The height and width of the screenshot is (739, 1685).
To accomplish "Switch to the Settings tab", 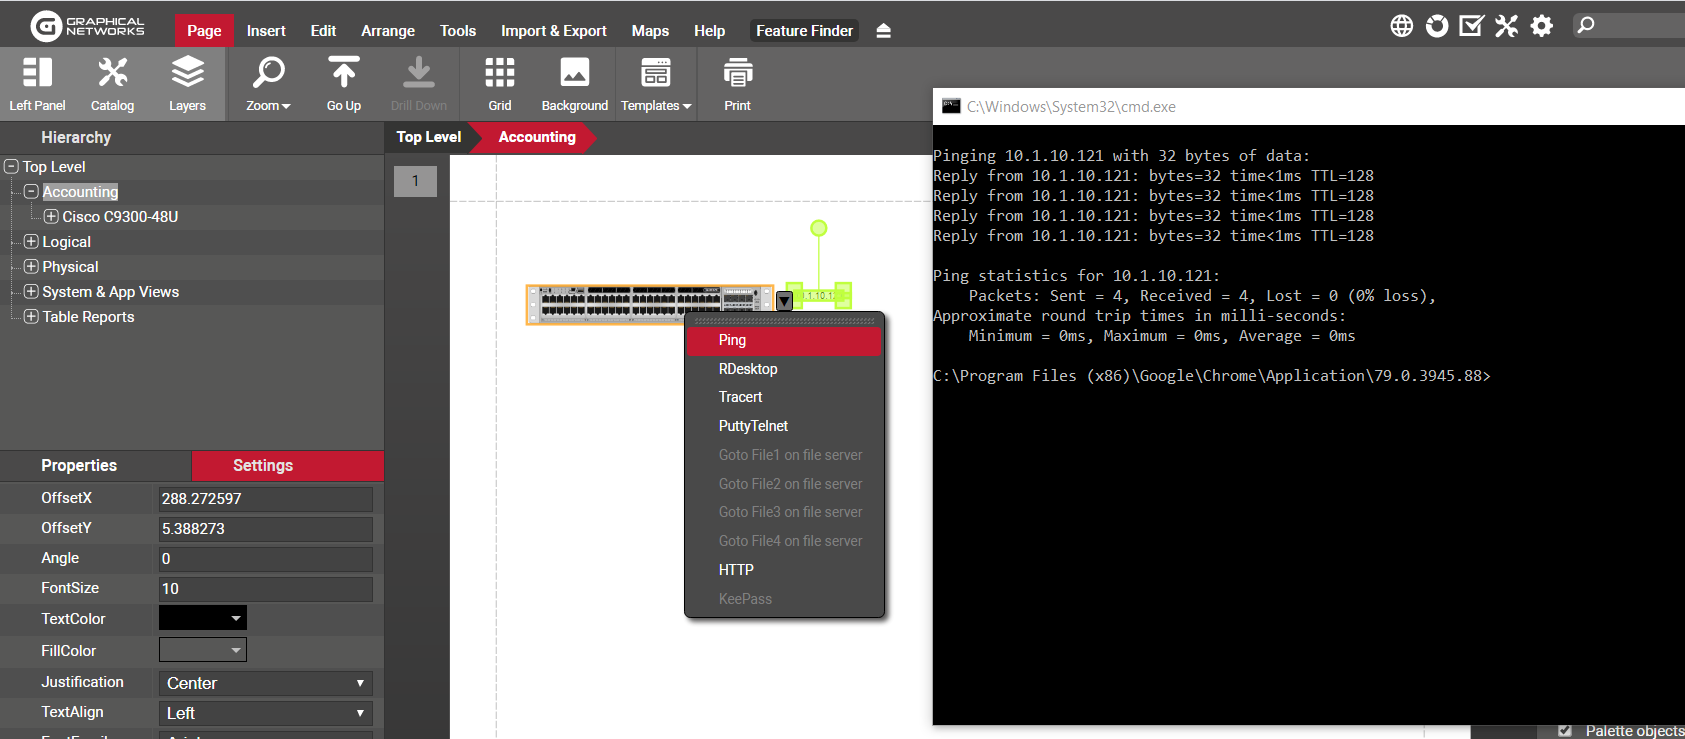I will click(x=263, y=466).
